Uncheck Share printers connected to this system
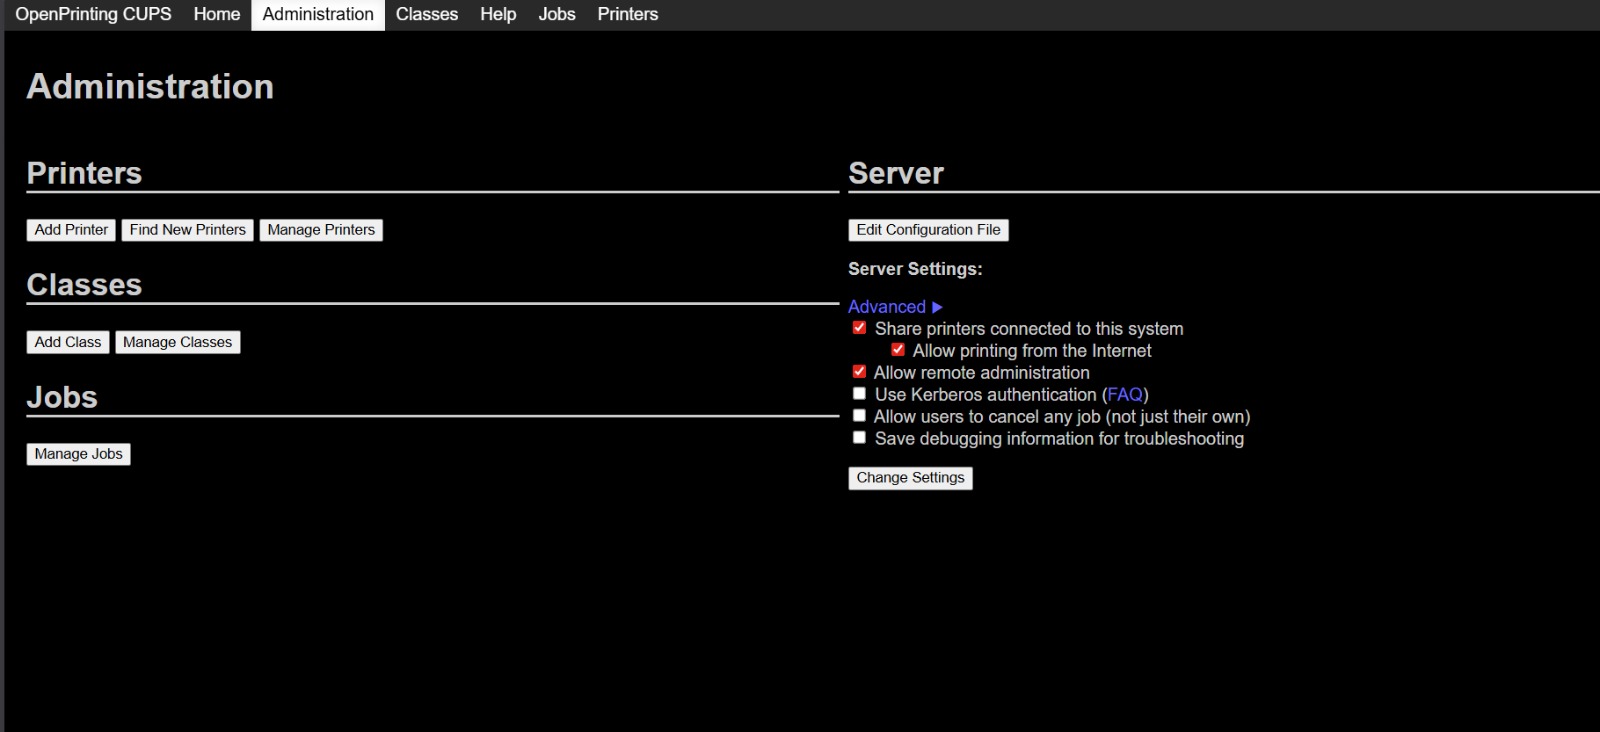1600x732 pixels. (x=859, y=328)
